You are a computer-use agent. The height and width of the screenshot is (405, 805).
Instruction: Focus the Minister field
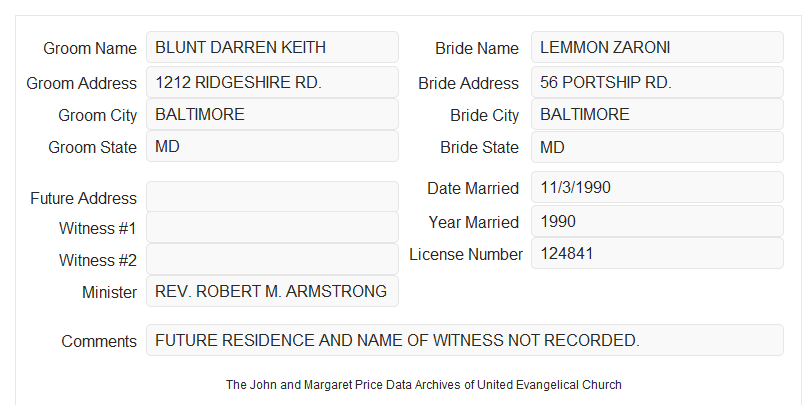tap(272, 291)
